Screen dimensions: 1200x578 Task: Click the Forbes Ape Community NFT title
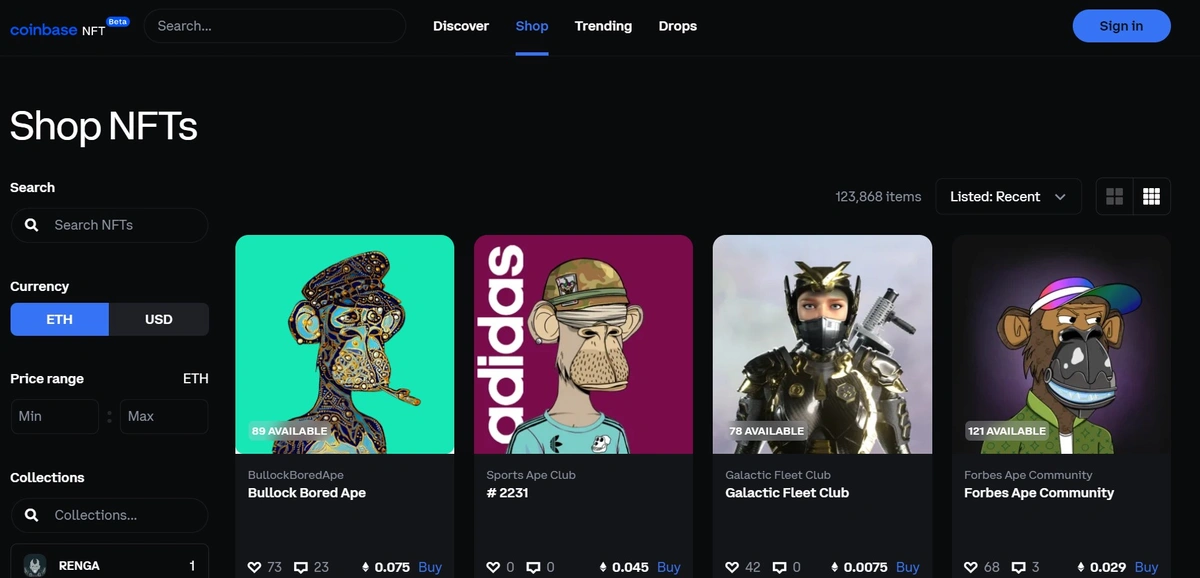[x=1039, y=493]
